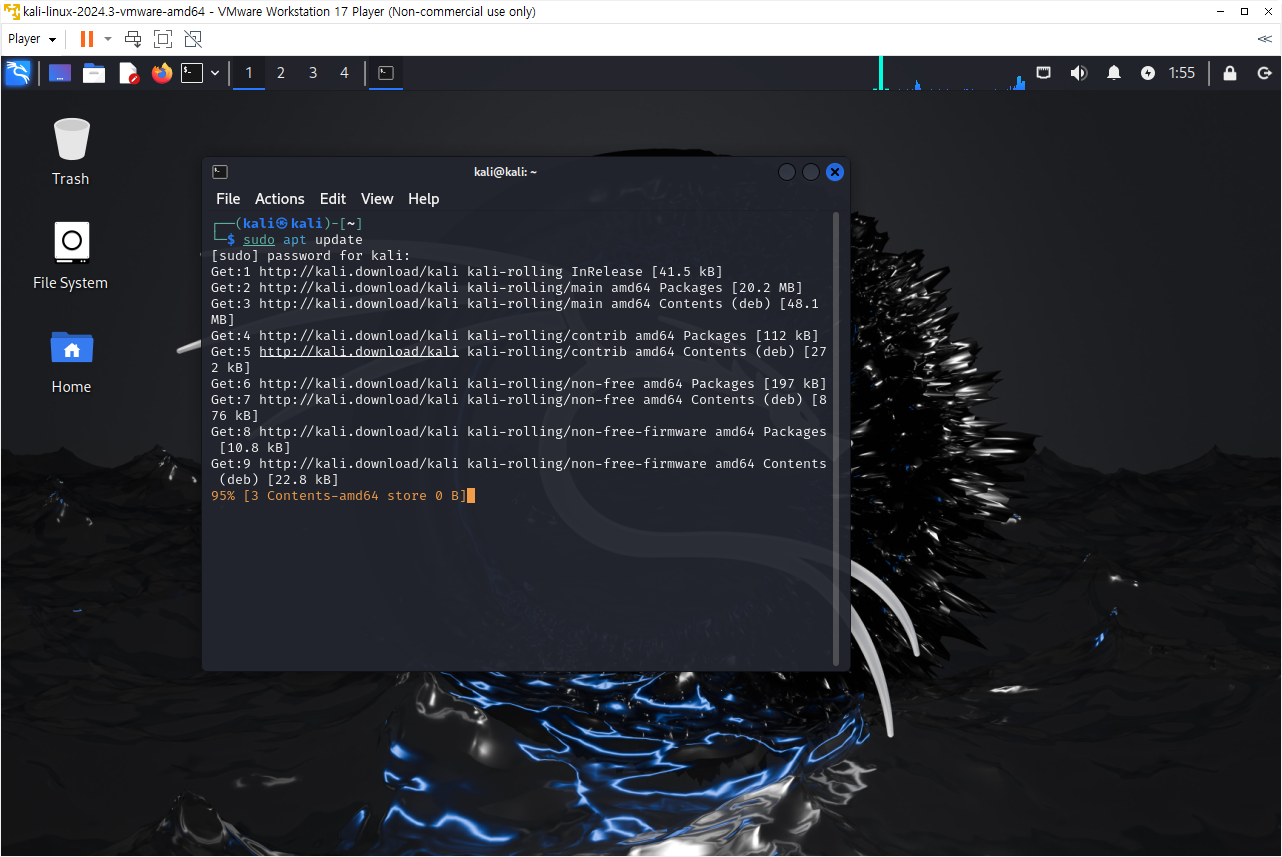Open the Trash desktop icon
The width and height of the screenshot is (1282, 857).
point(71,151)
